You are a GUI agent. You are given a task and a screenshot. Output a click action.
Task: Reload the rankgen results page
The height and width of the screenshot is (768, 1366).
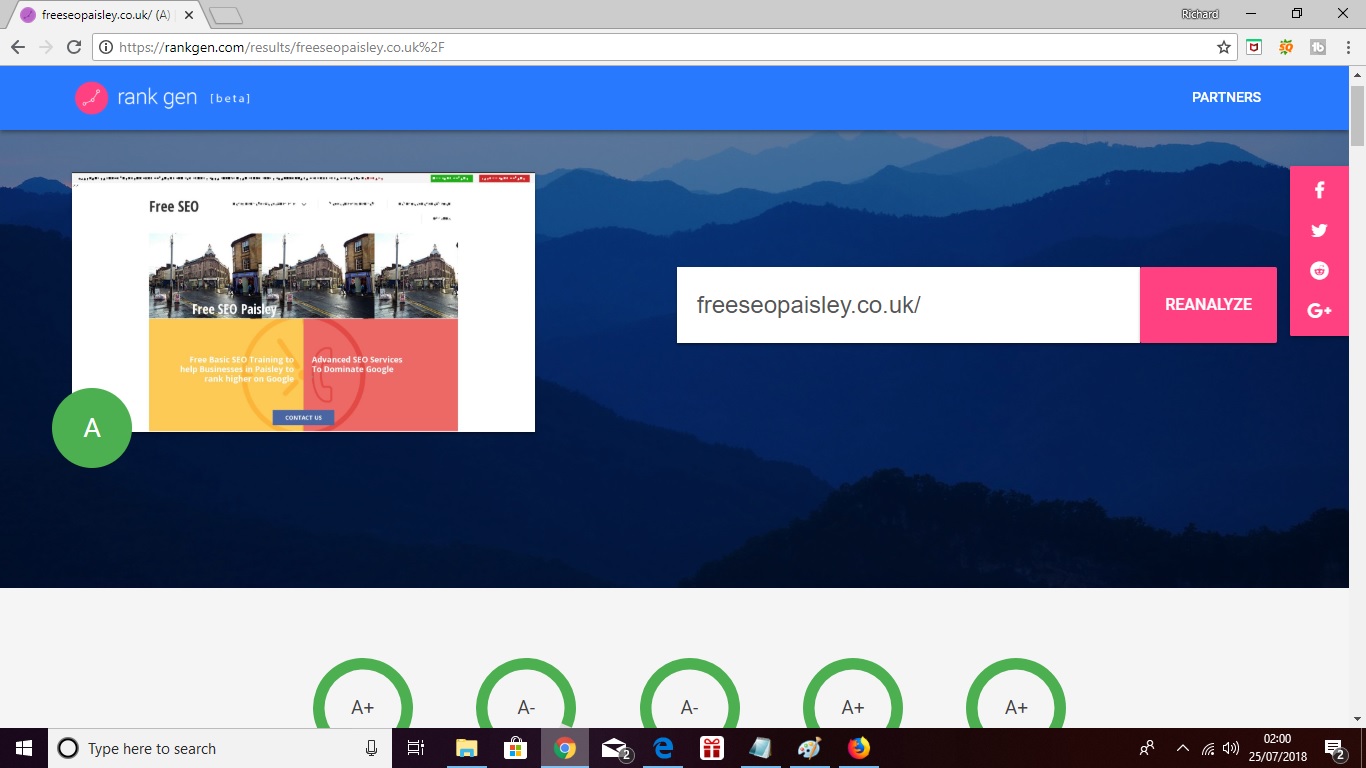(x=73, y=47)
